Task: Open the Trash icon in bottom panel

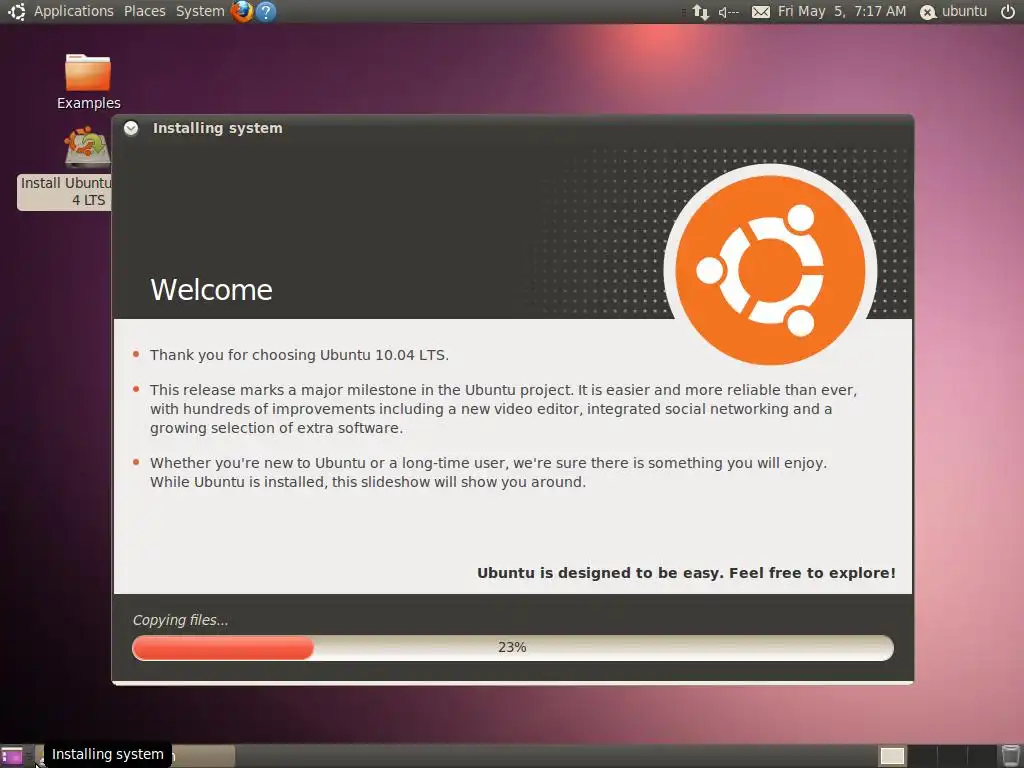Action: click(1010, 756)
